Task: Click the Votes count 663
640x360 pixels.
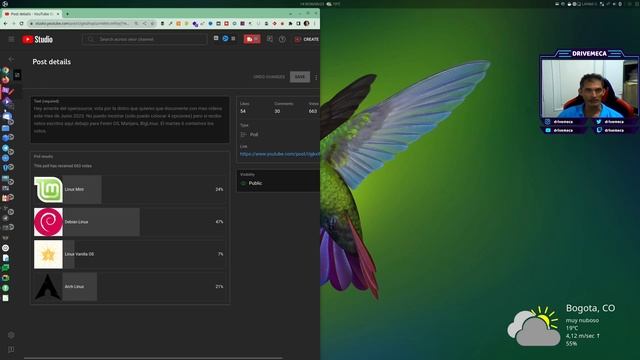Action: click(x=313, y=111)
